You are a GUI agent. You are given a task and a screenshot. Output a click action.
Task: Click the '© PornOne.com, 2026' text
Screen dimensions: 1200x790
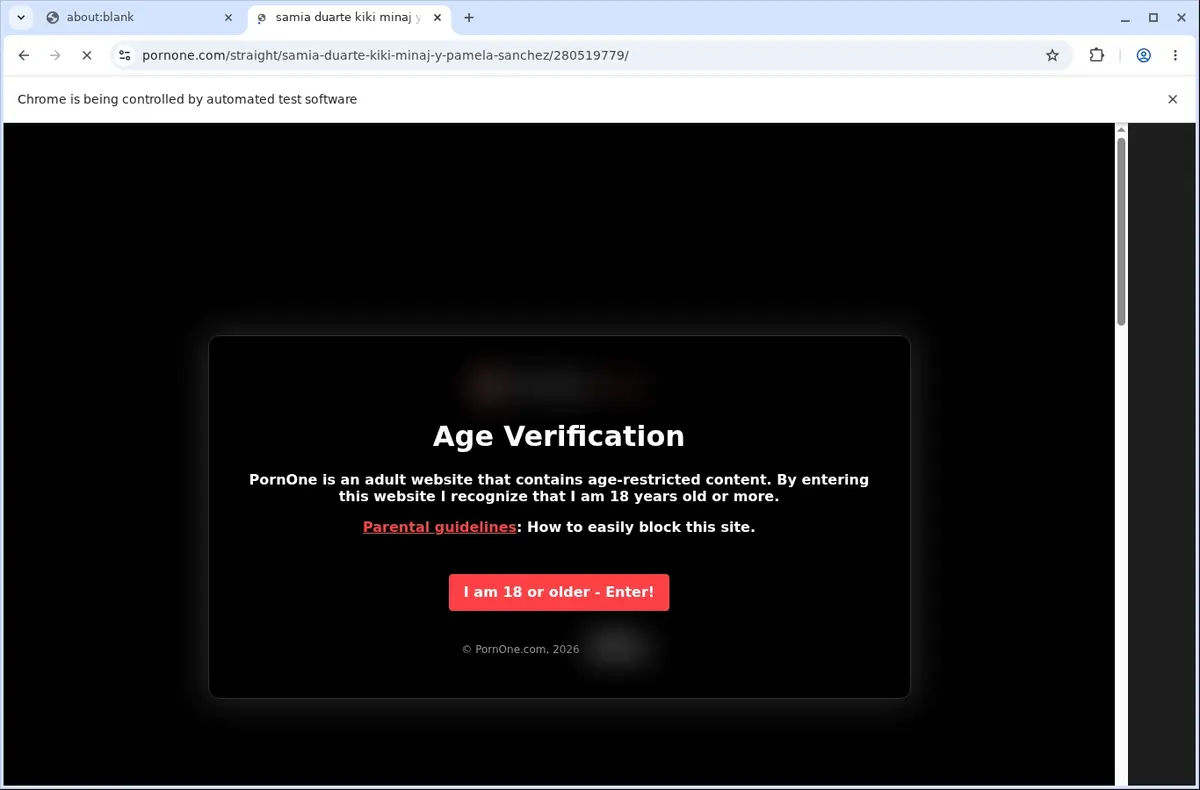(520, 649)
